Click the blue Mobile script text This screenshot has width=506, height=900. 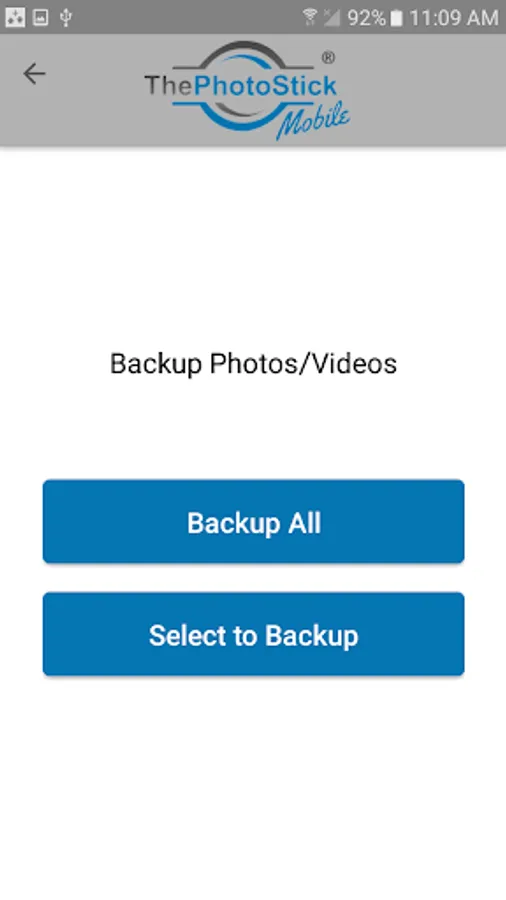pyautogui.click(x=313, y=120)
